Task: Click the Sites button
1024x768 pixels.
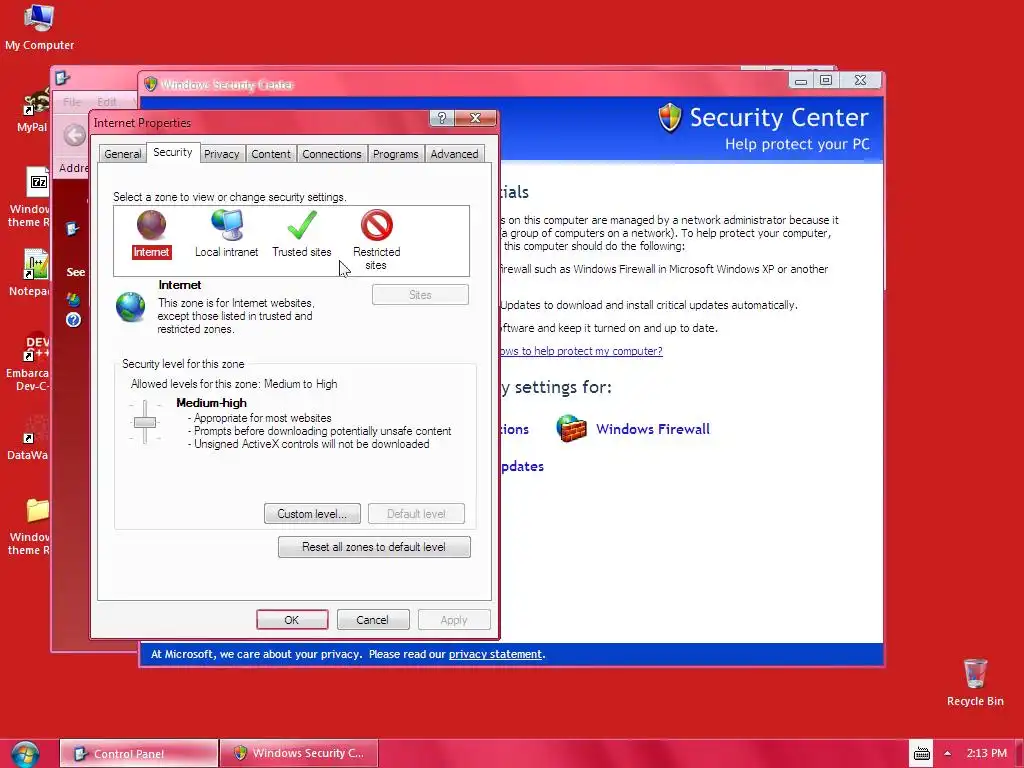Action: [420, 295]
